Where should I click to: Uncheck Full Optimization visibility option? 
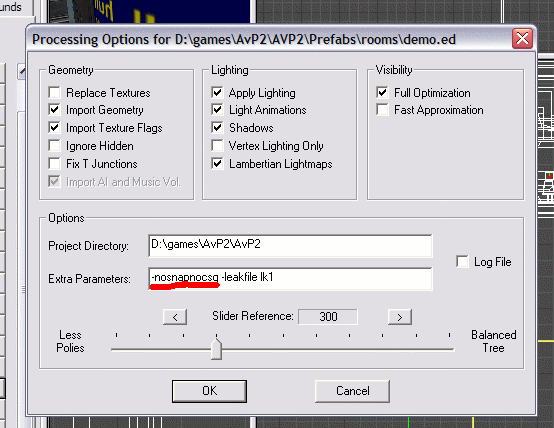[x=382, y=93]
